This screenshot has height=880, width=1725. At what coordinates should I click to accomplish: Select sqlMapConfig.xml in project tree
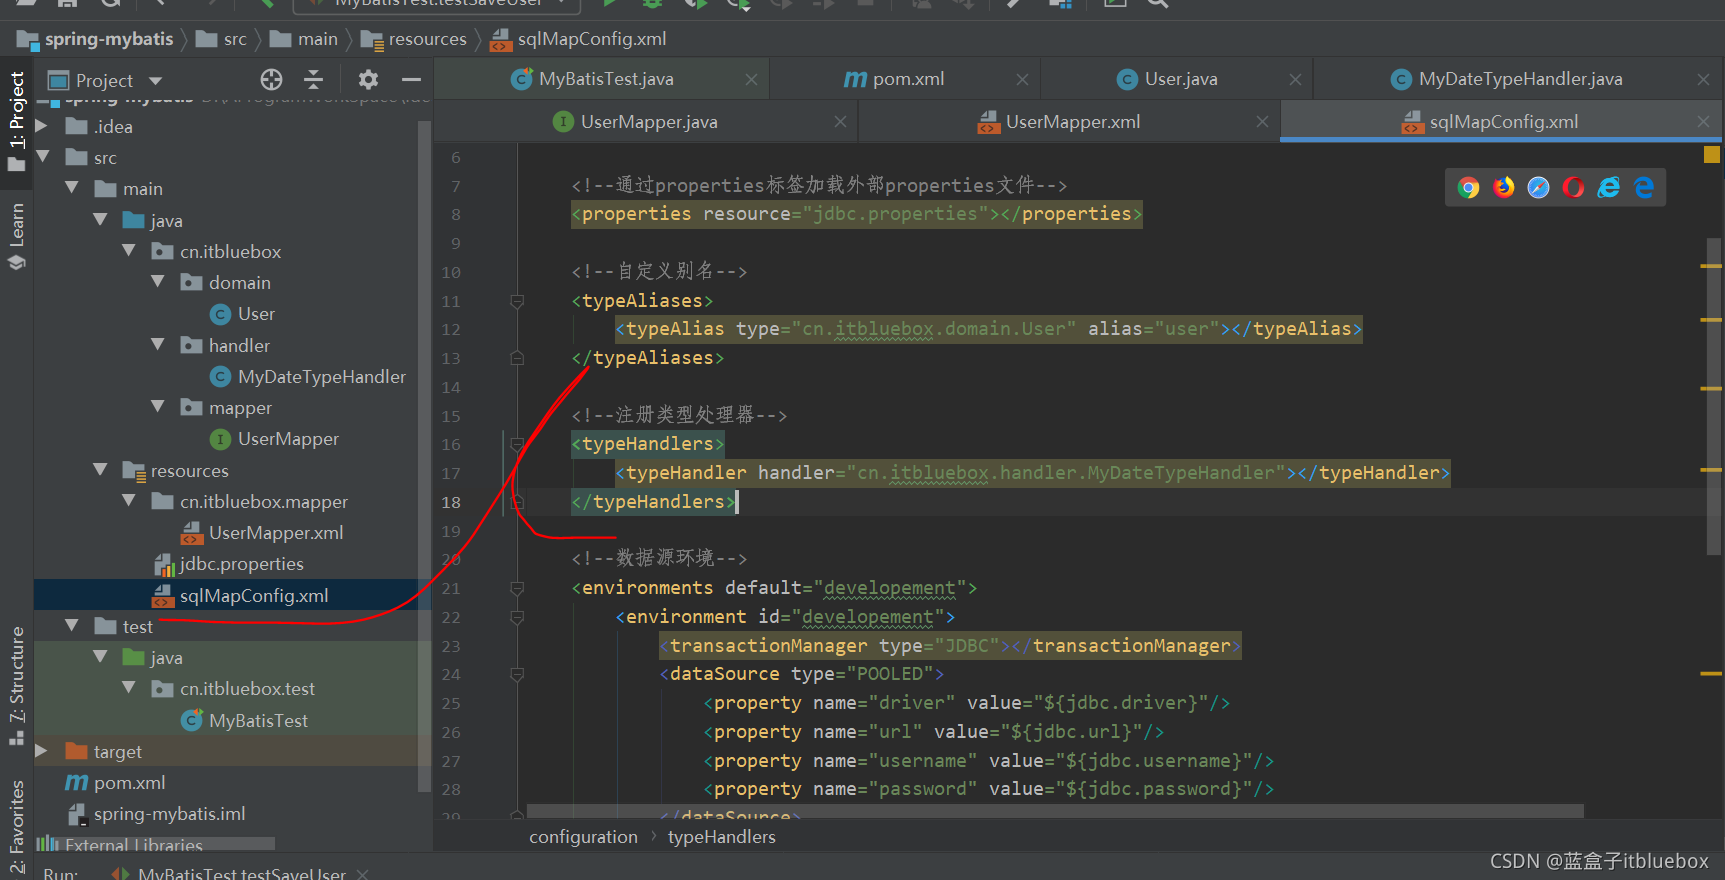point(241,596)
